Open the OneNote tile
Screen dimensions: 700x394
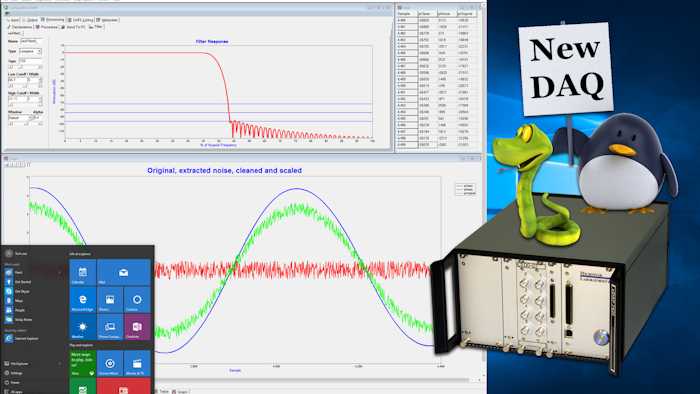point(137,327)
